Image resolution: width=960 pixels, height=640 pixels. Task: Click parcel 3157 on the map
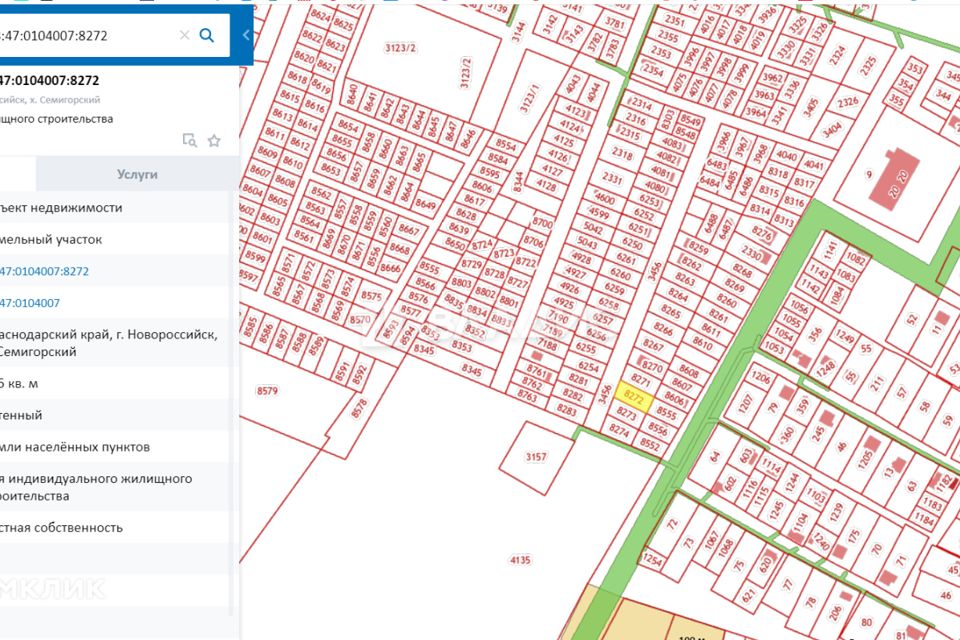536,458
